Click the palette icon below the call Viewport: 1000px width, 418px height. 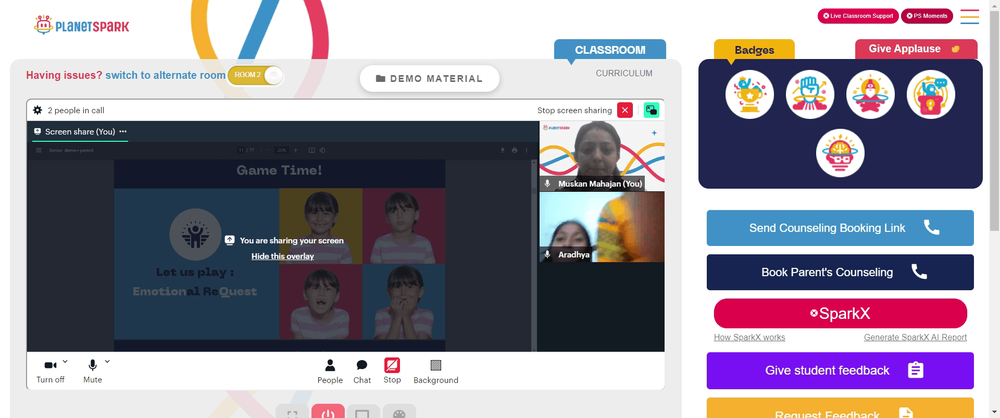tap(399, 412)
